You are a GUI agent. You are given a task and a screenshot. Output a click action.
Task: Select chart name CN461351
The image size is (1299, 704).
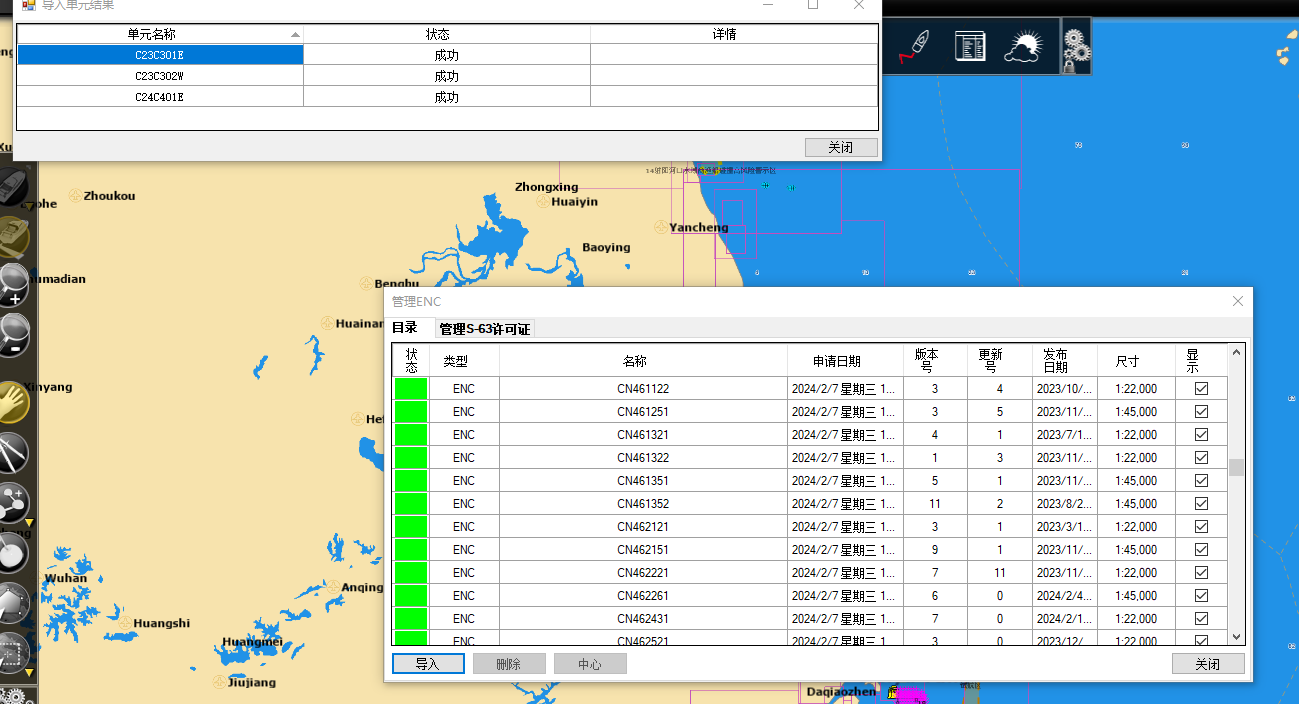pos(643,480)
